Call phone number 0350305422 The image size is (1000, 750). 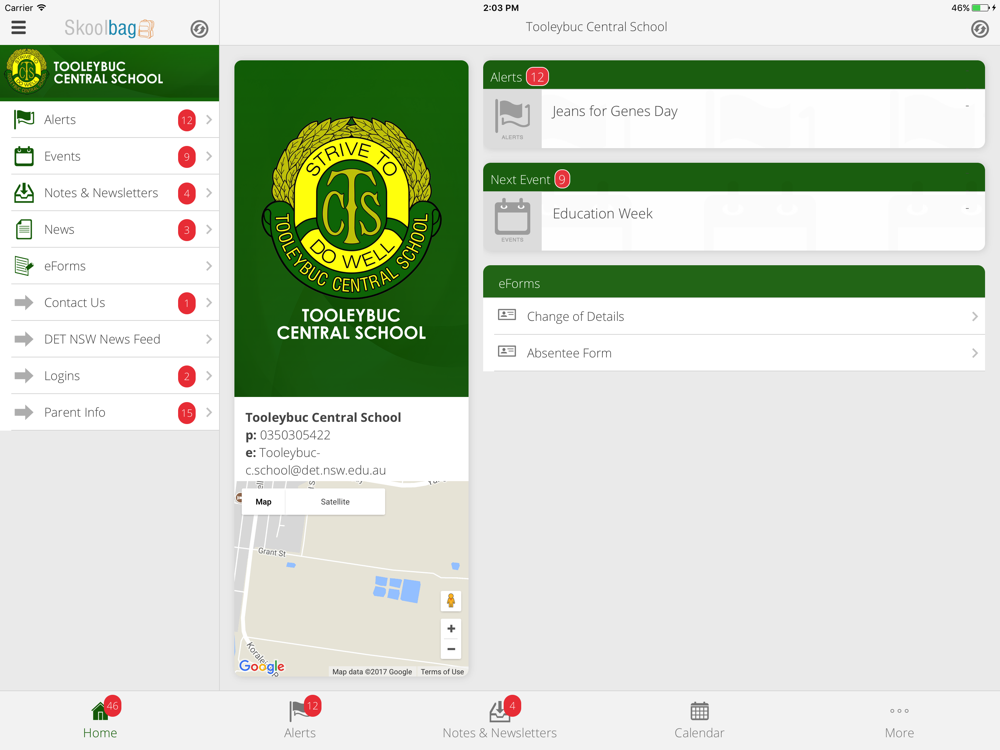(x=295, y=435)
